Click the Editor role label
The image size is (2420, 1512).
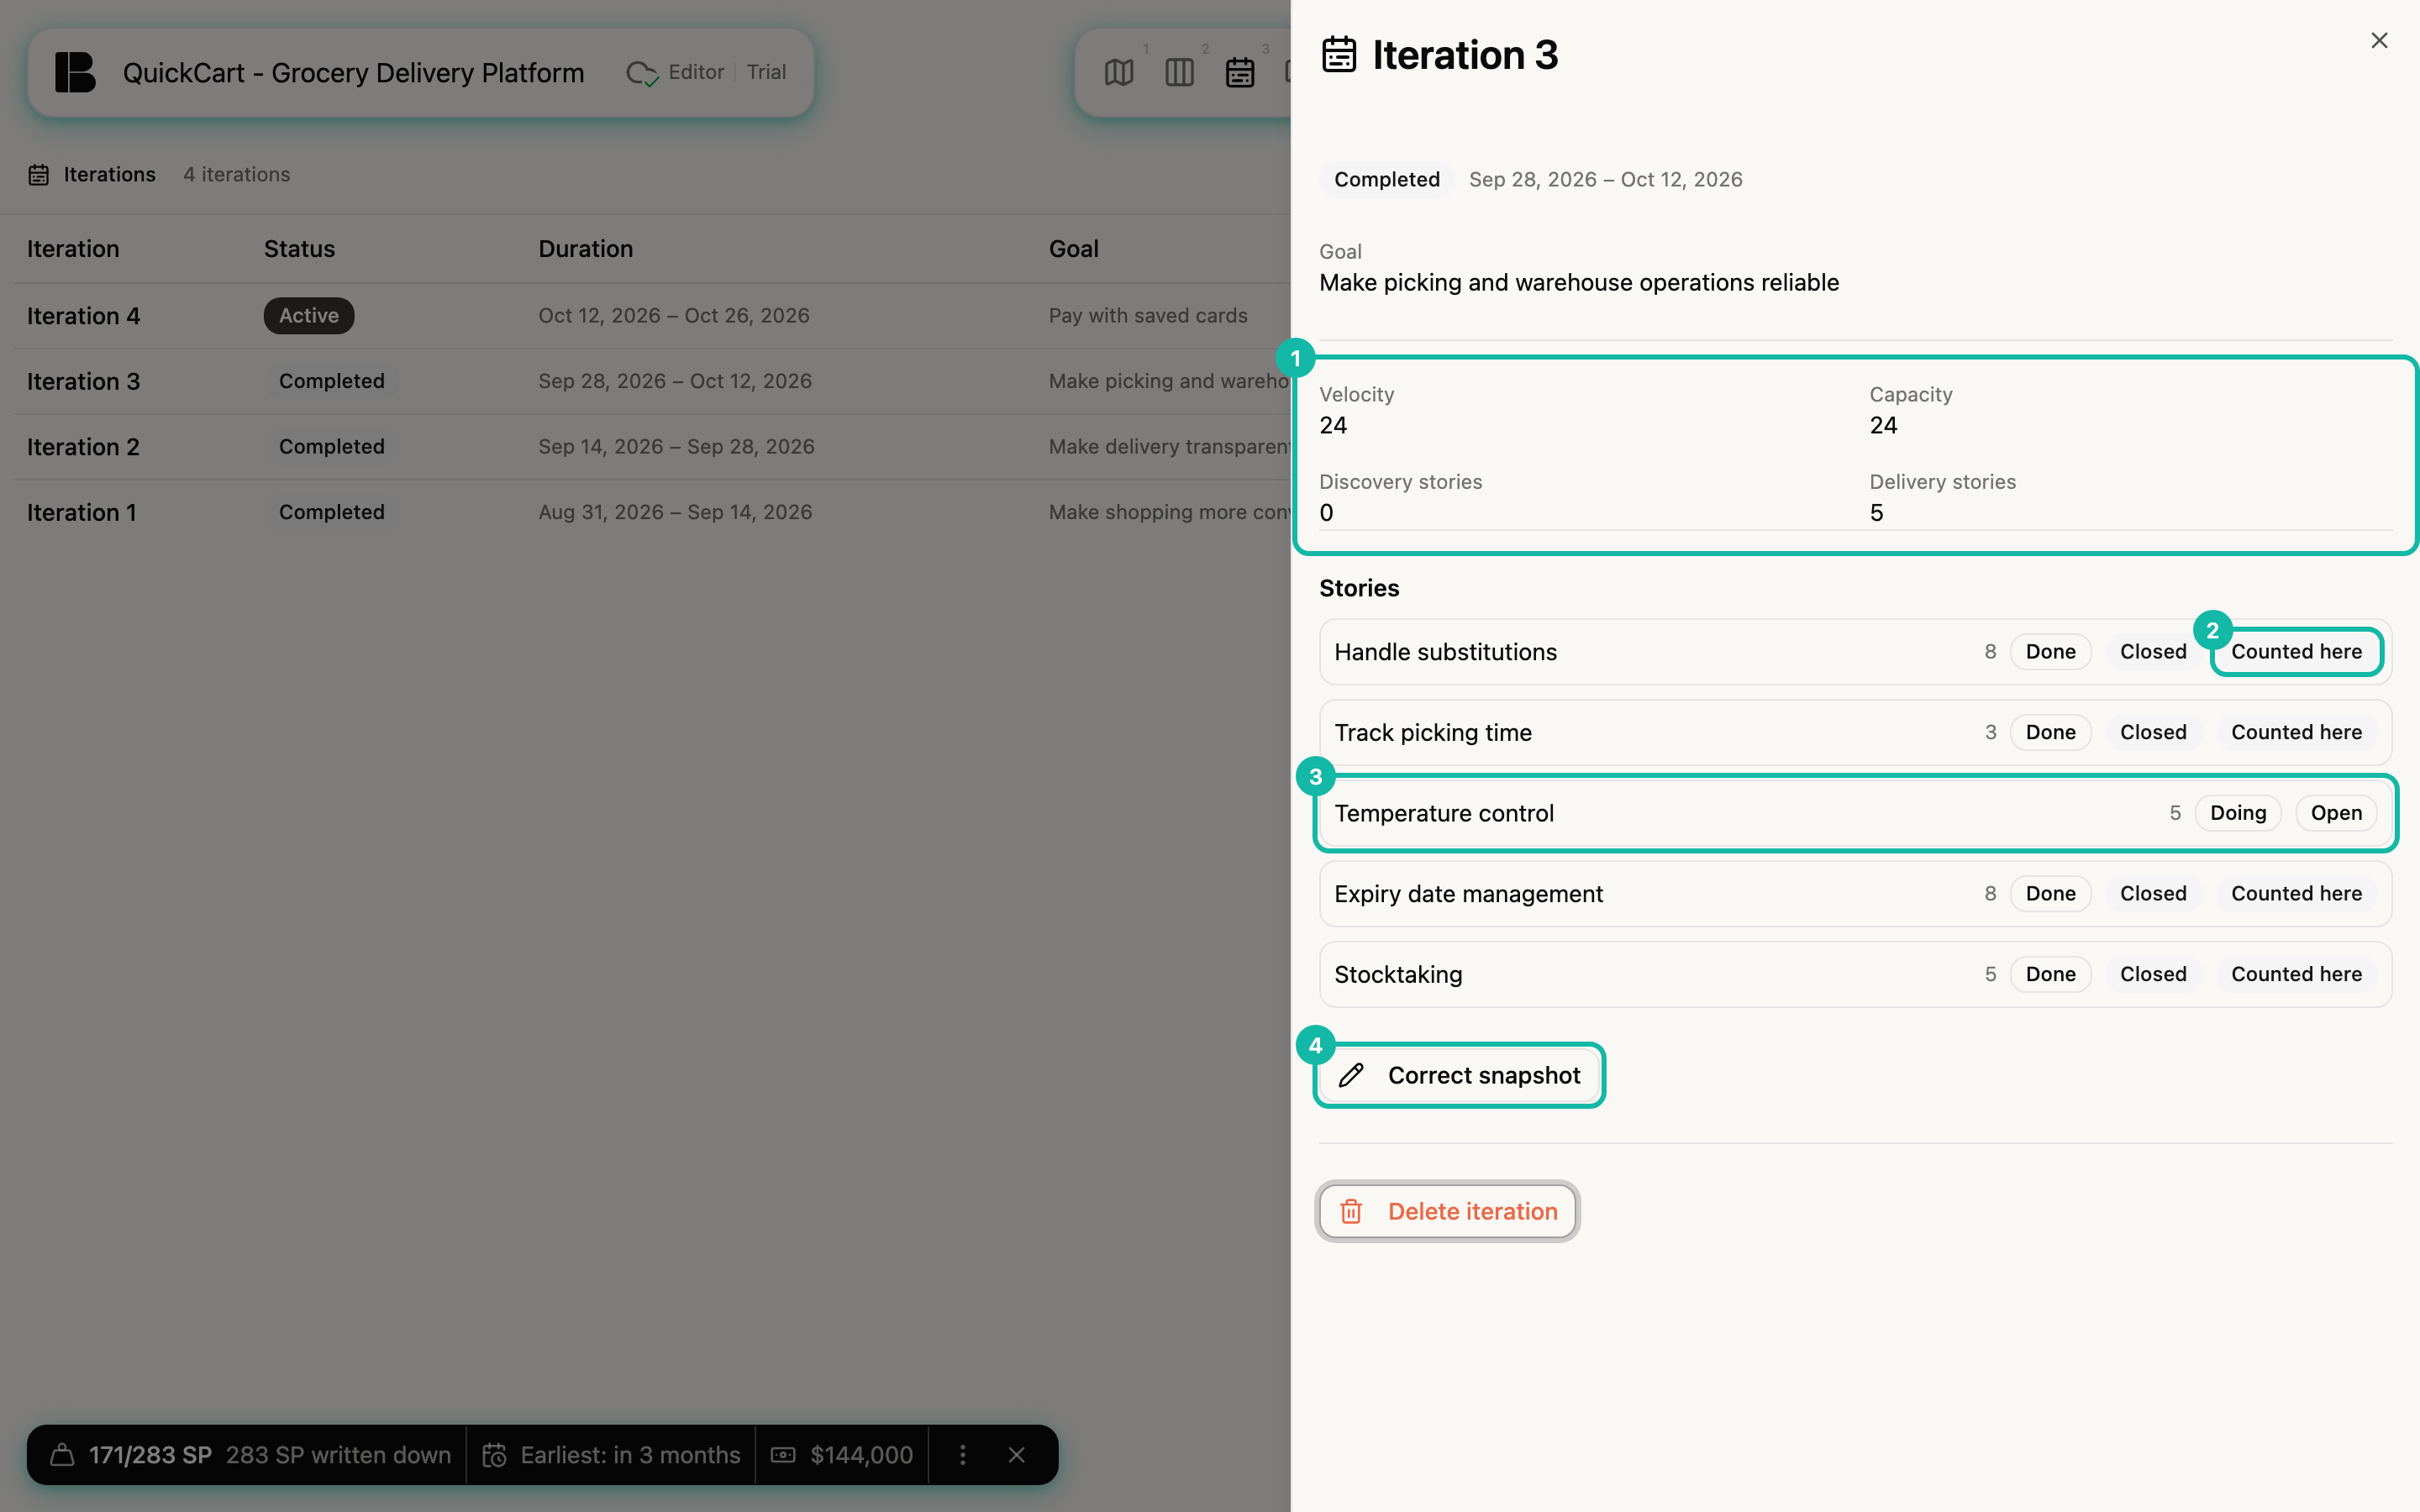click(696, 72)
